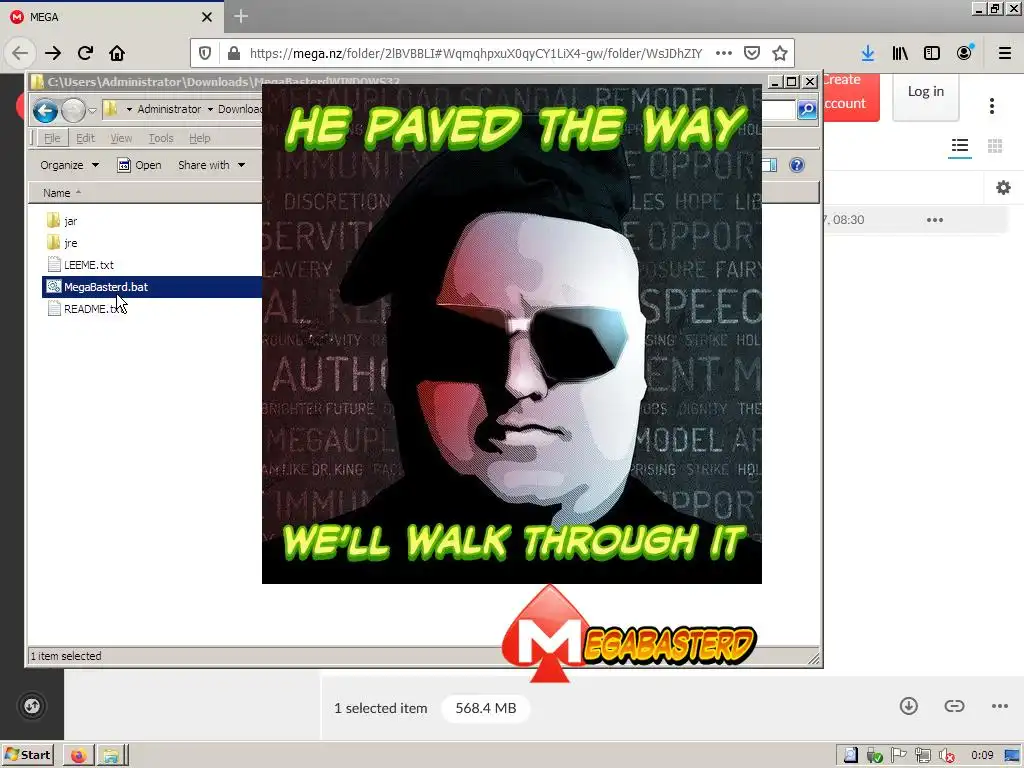The width and height of the screenshot is (1024, 768).
Task: Open Firefox library icon
Action: (x=900, y=53)
